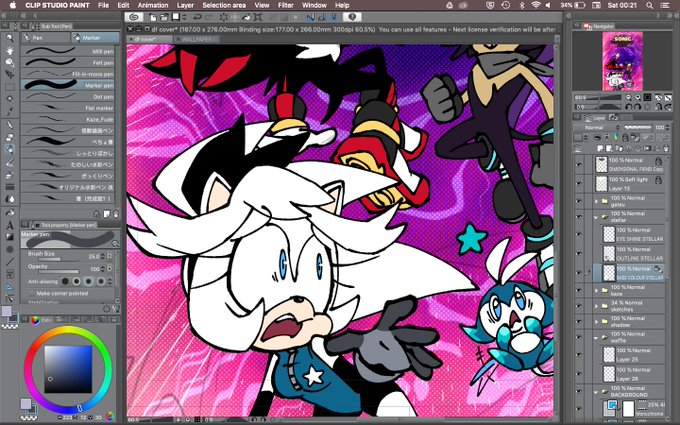Enable Make corner pointed checkbox
Image resolution: width=680 pixels, height=425 pixels.
30,294
